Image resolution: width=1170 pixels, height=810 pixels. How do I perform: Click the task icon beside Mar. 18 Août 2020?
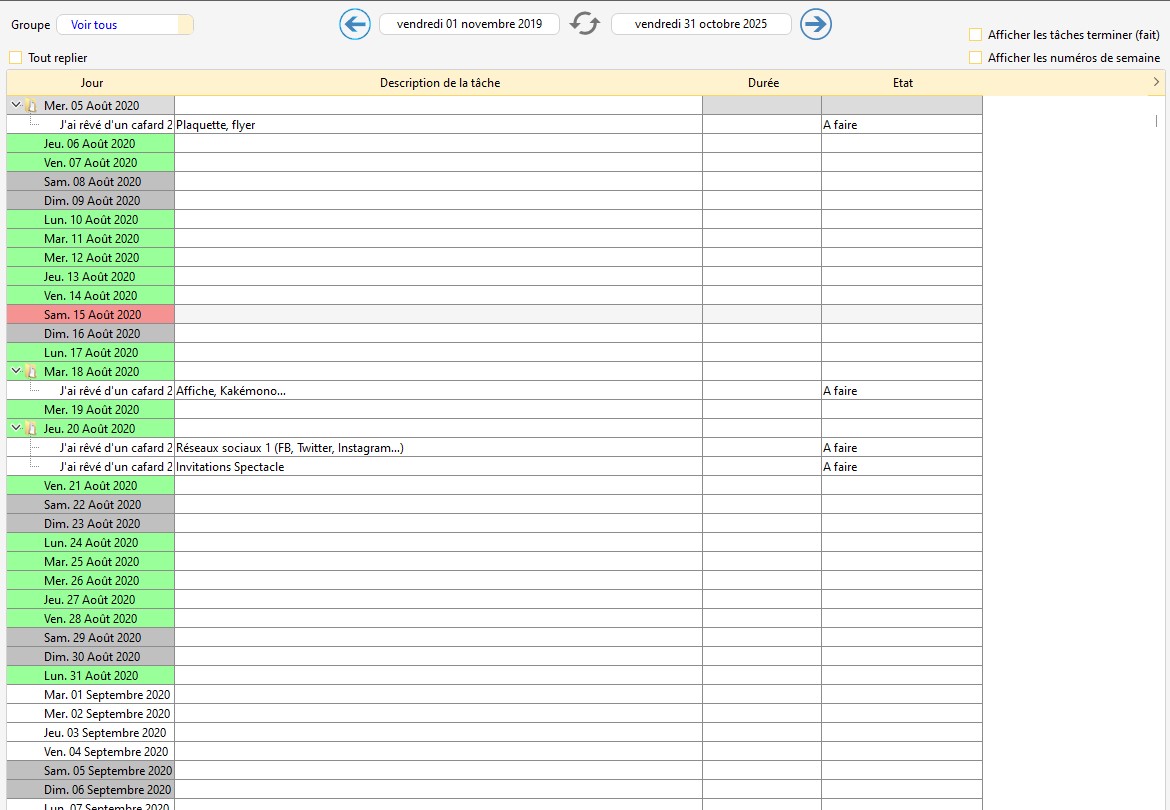point(31,372)
